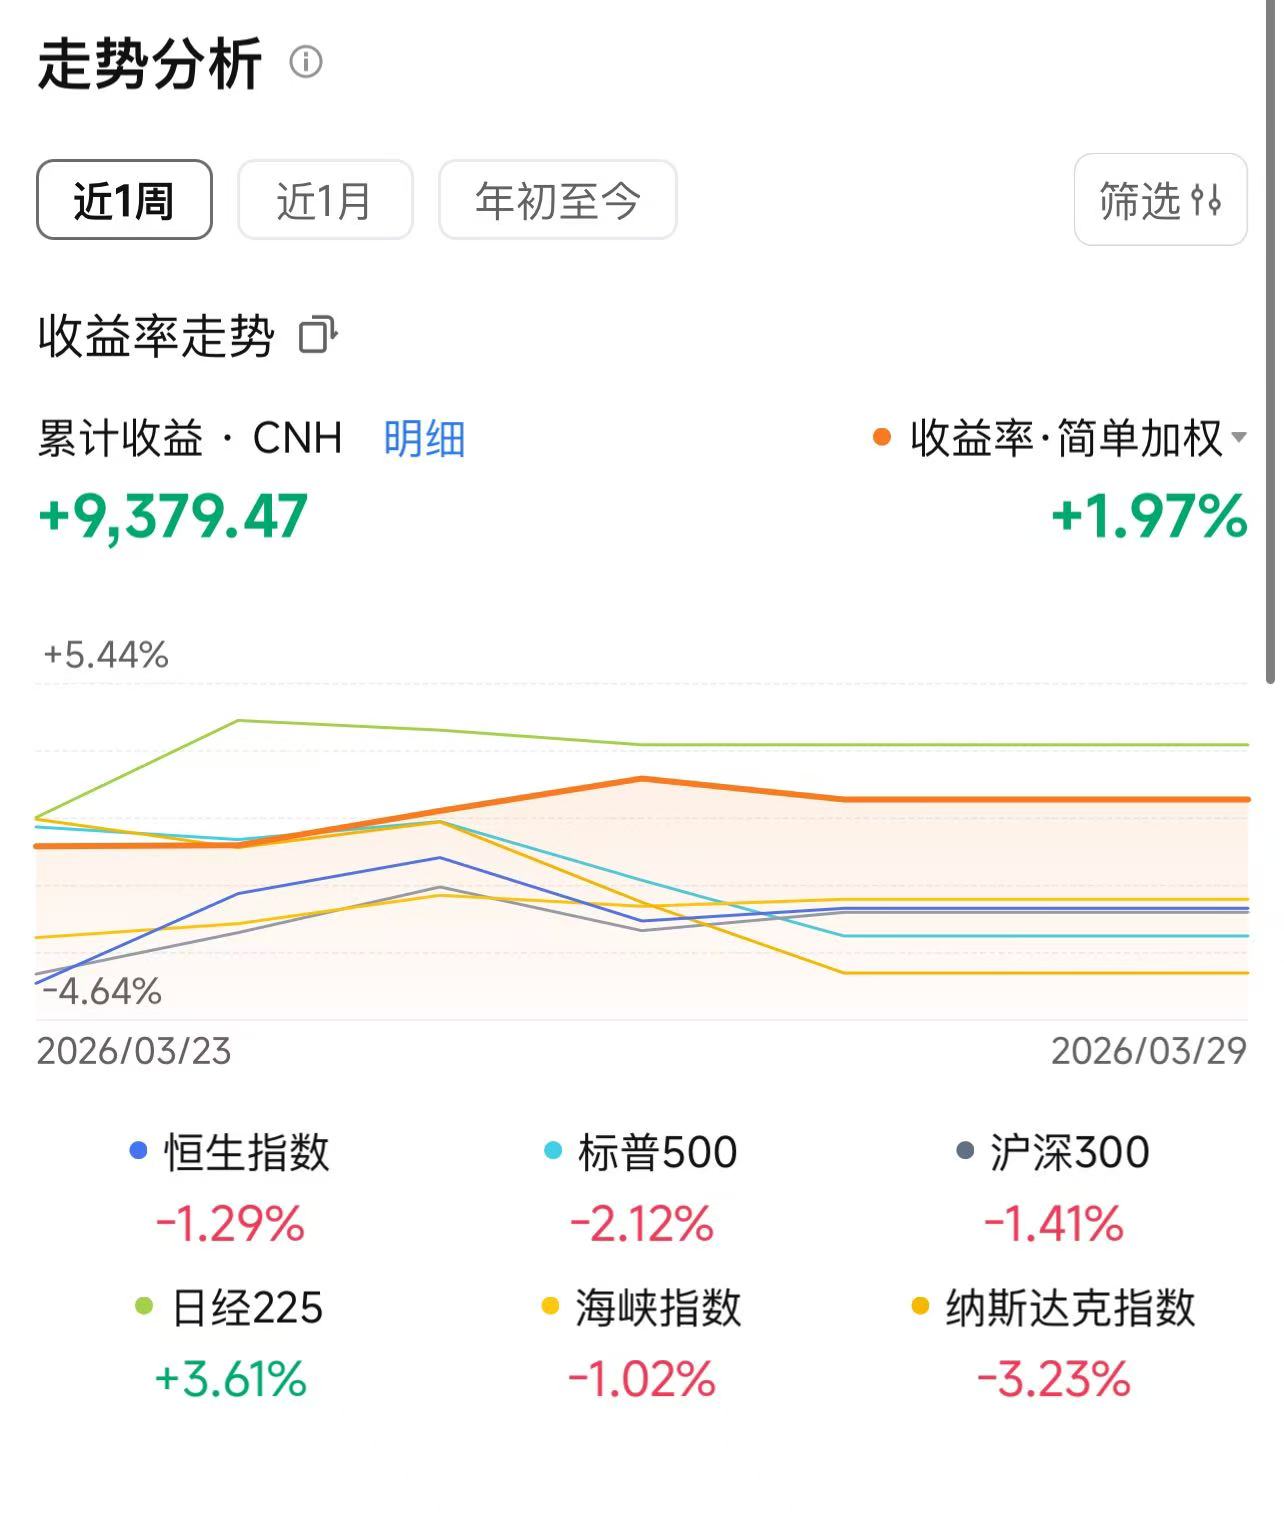Viewport: 1284px width, 1535px height.
Task: Tap the info icon beside 走势分析
Action: pyautogui.click(x=306, y=62)
